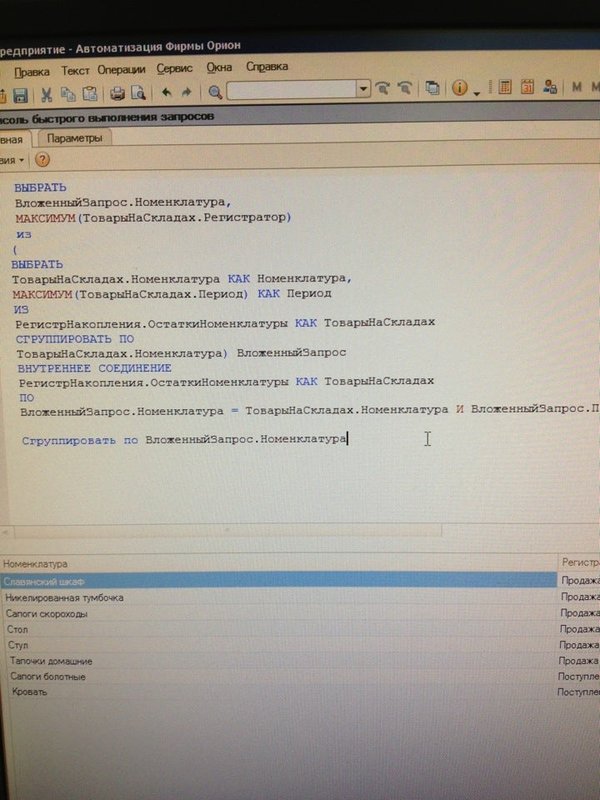Open the Сервис menu
Image resolution: width=600 pixels, height=800 pixels.
[176, 69]
